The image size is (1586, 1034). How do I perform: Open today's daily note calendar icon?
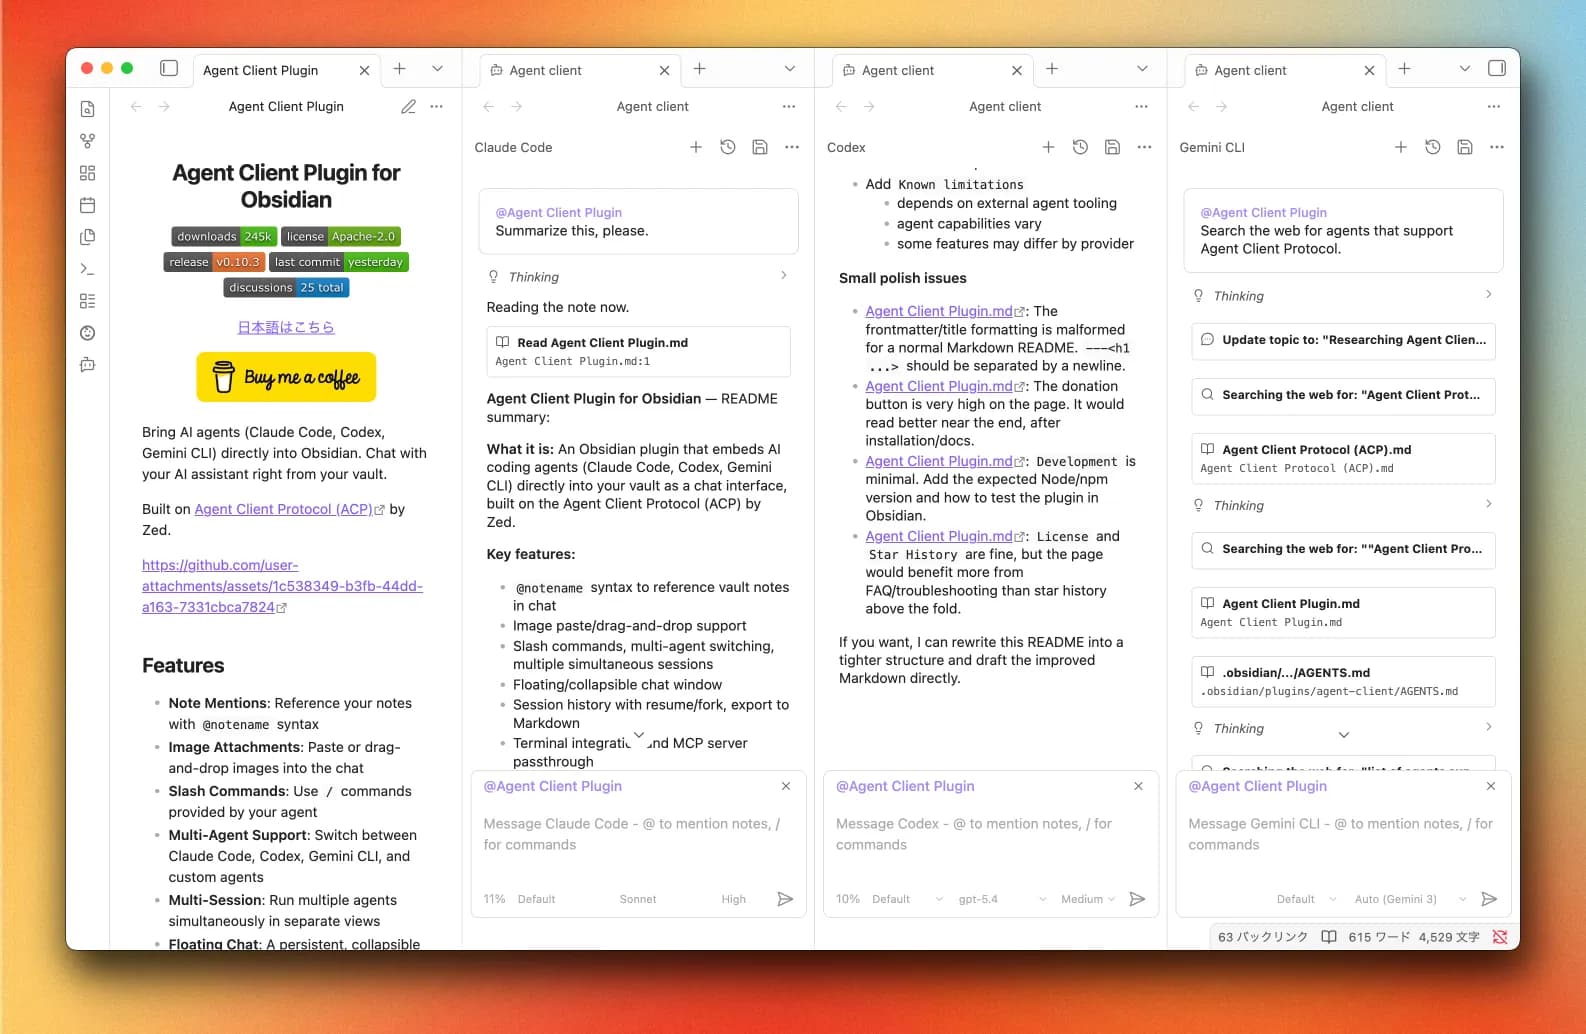88,205
